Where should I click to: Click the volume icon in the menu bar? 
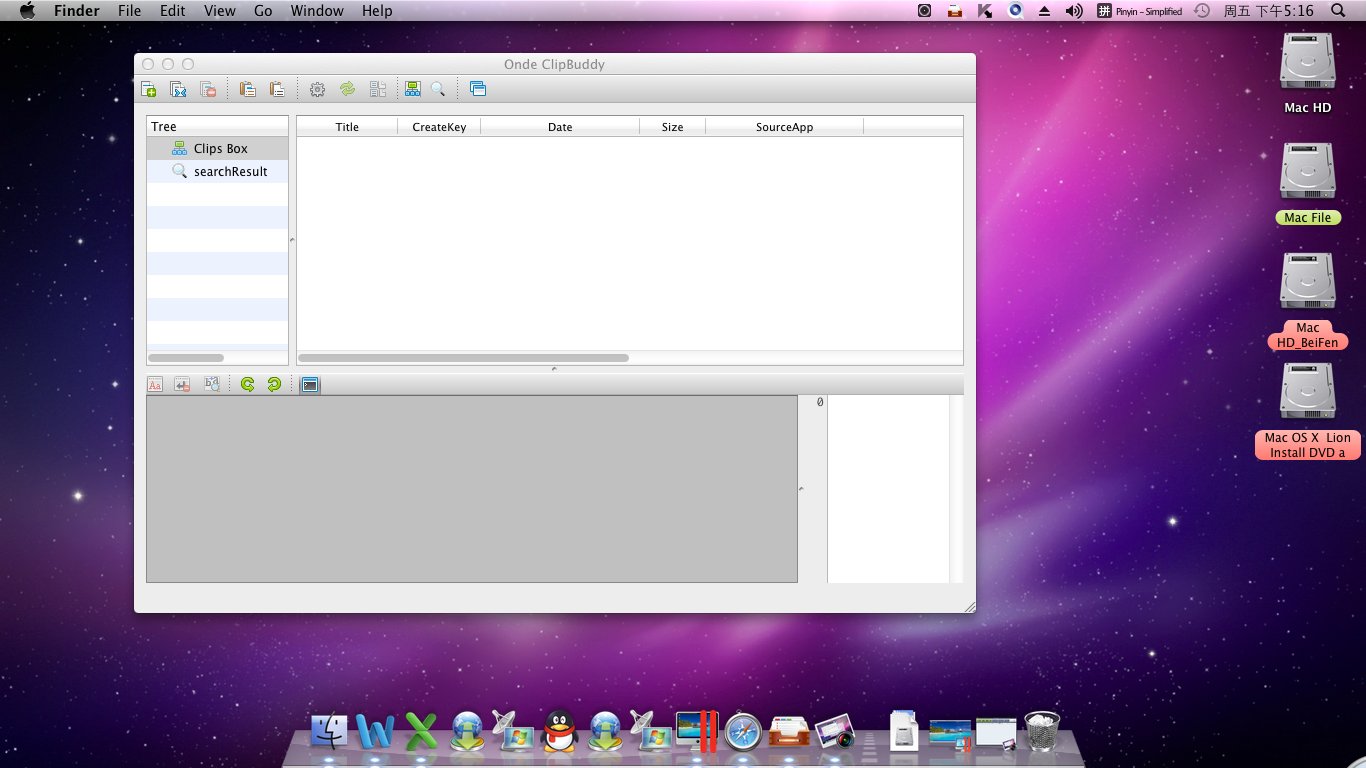click(x=1074, y=11)
